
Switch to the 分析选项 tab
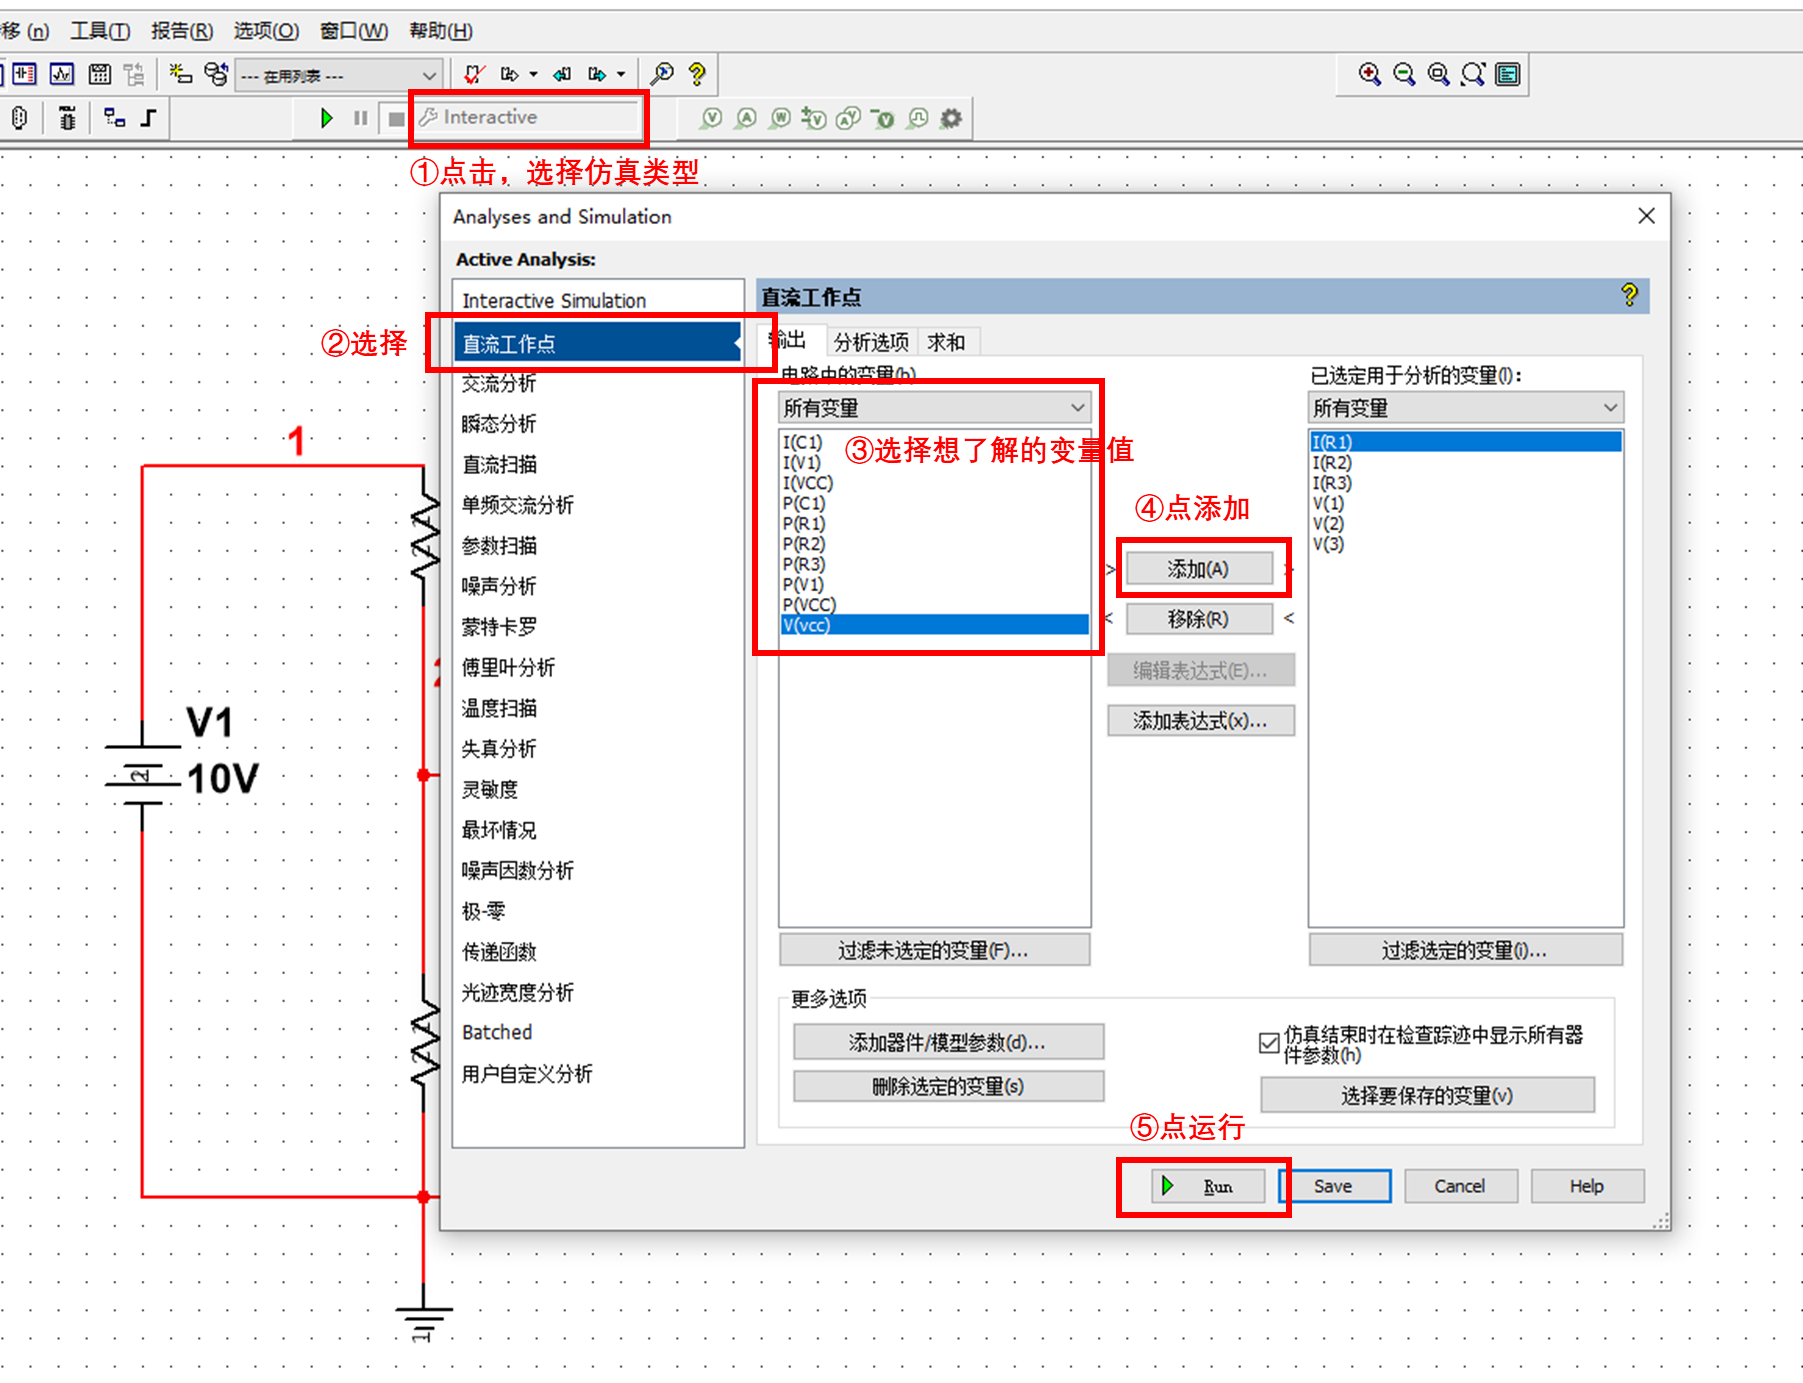(x=871, y=342)
